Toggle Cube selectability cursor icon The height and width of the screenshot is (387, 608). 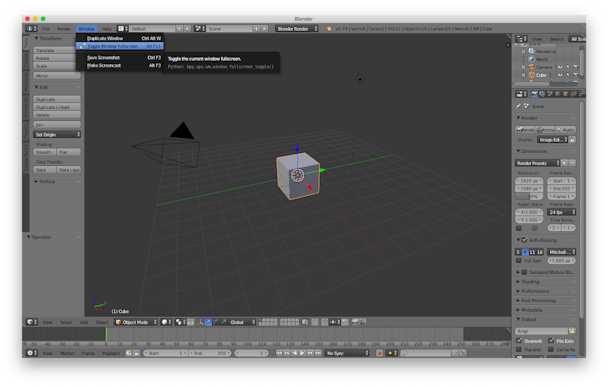568,75
